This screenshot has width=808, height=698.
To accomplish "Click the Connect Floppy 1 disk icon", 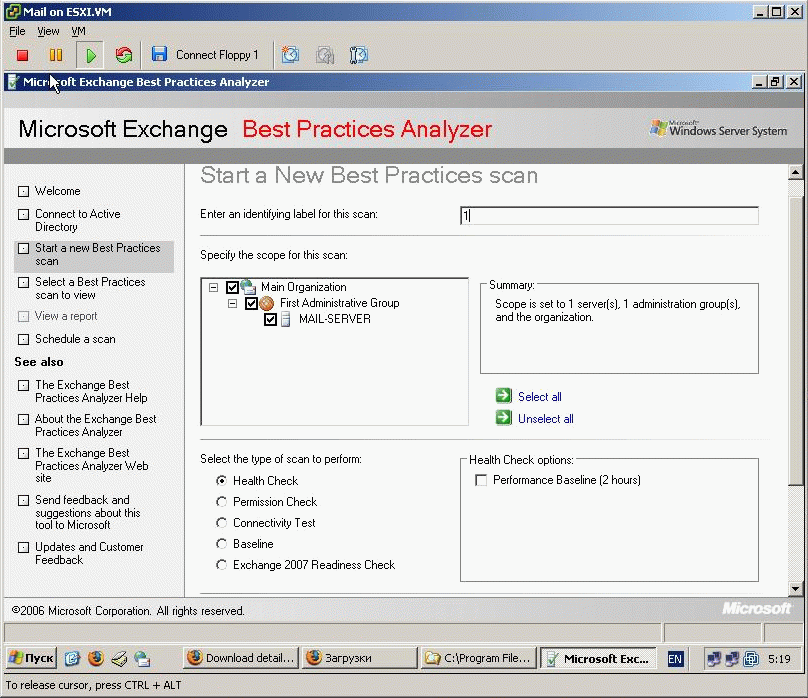I will (159, 54).
